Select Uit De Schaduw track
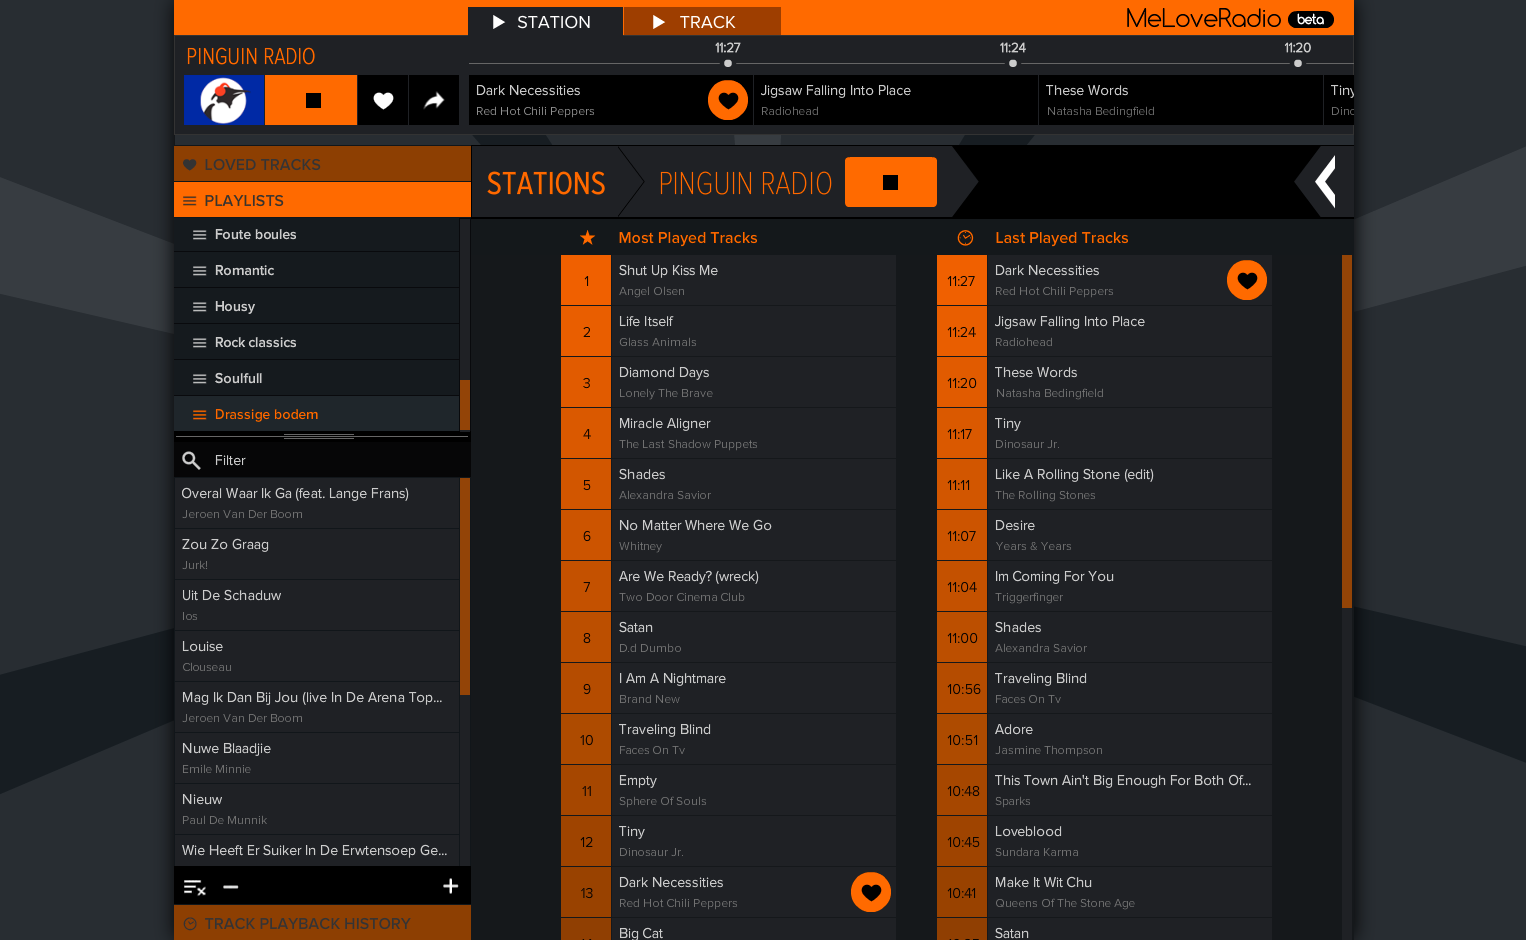This screenshot has width=1526, height=940. tap(316, 605)
